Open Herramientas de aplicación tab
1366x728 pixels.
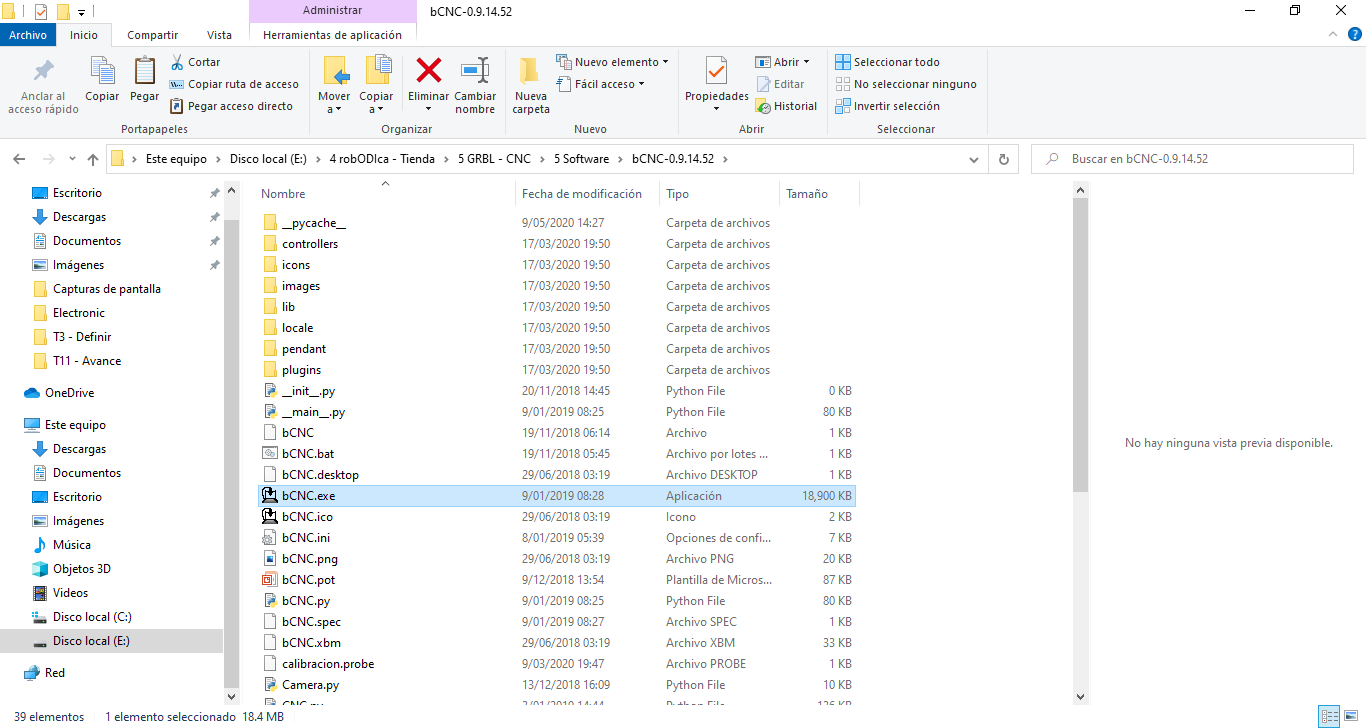(332, 35)
